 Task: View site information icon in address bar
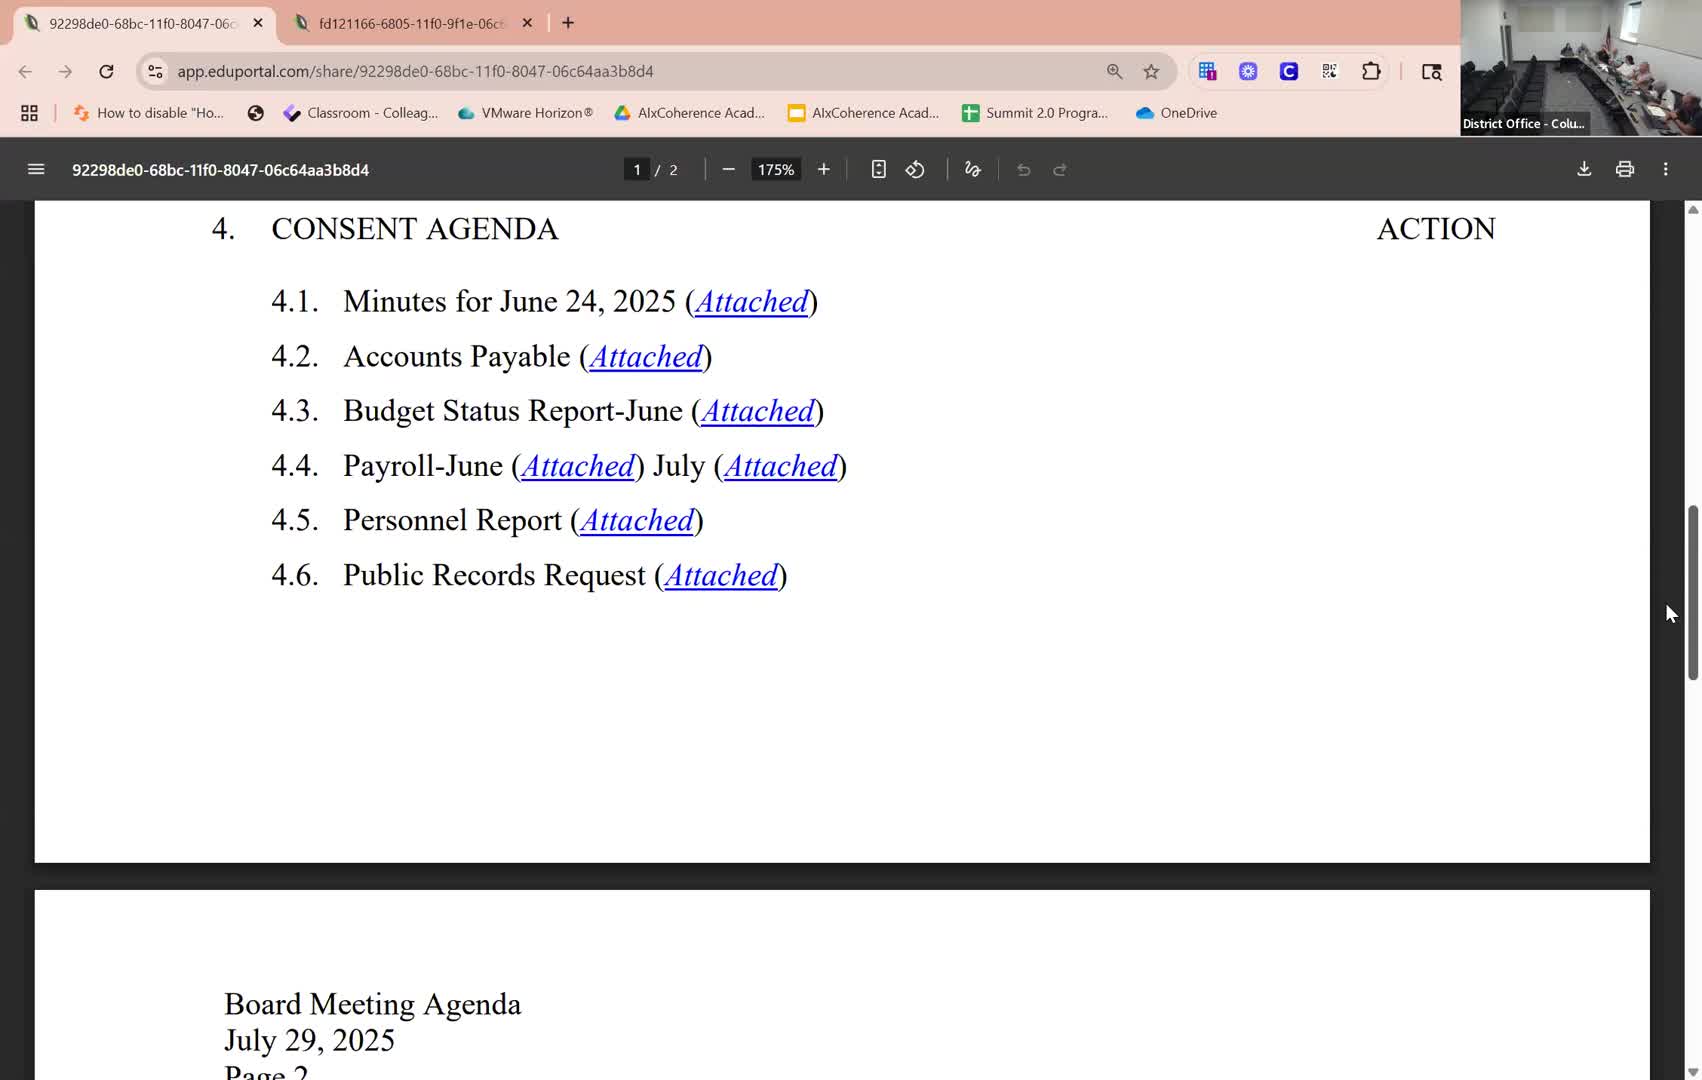155,71
